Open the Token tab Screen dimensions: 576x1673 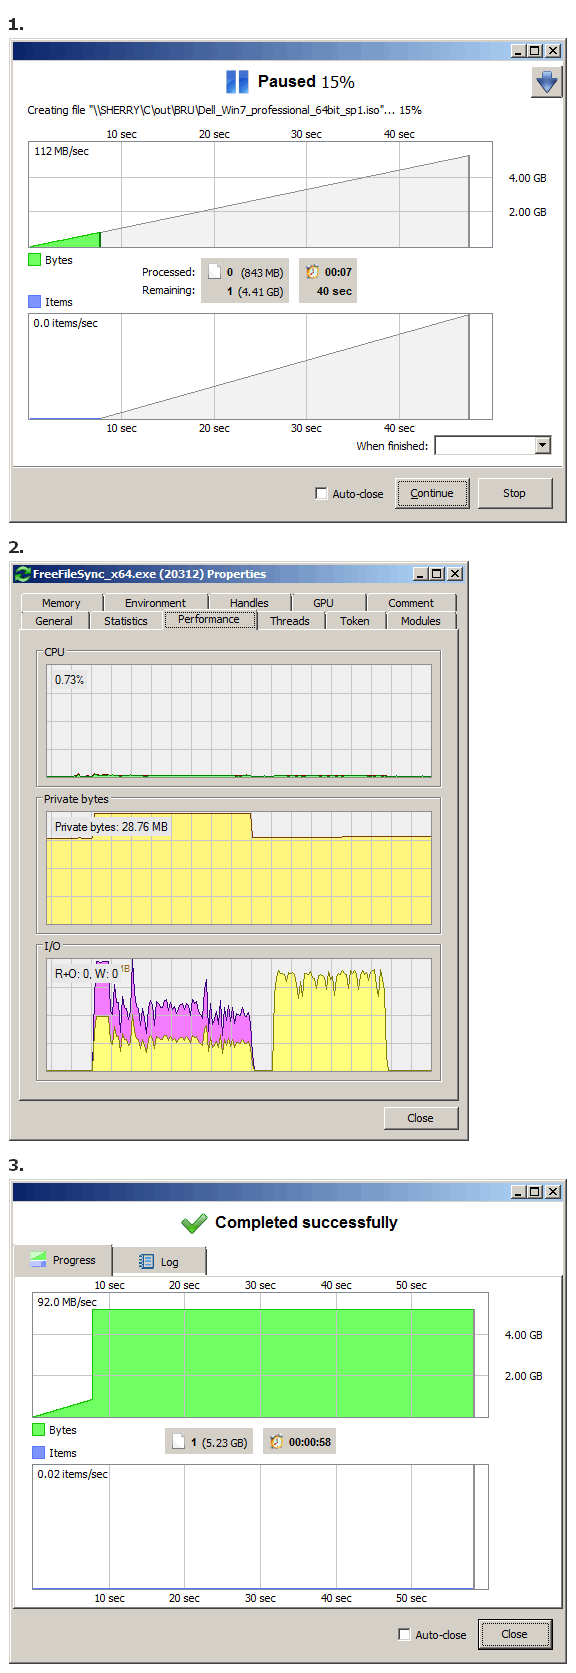coord(355,621)
